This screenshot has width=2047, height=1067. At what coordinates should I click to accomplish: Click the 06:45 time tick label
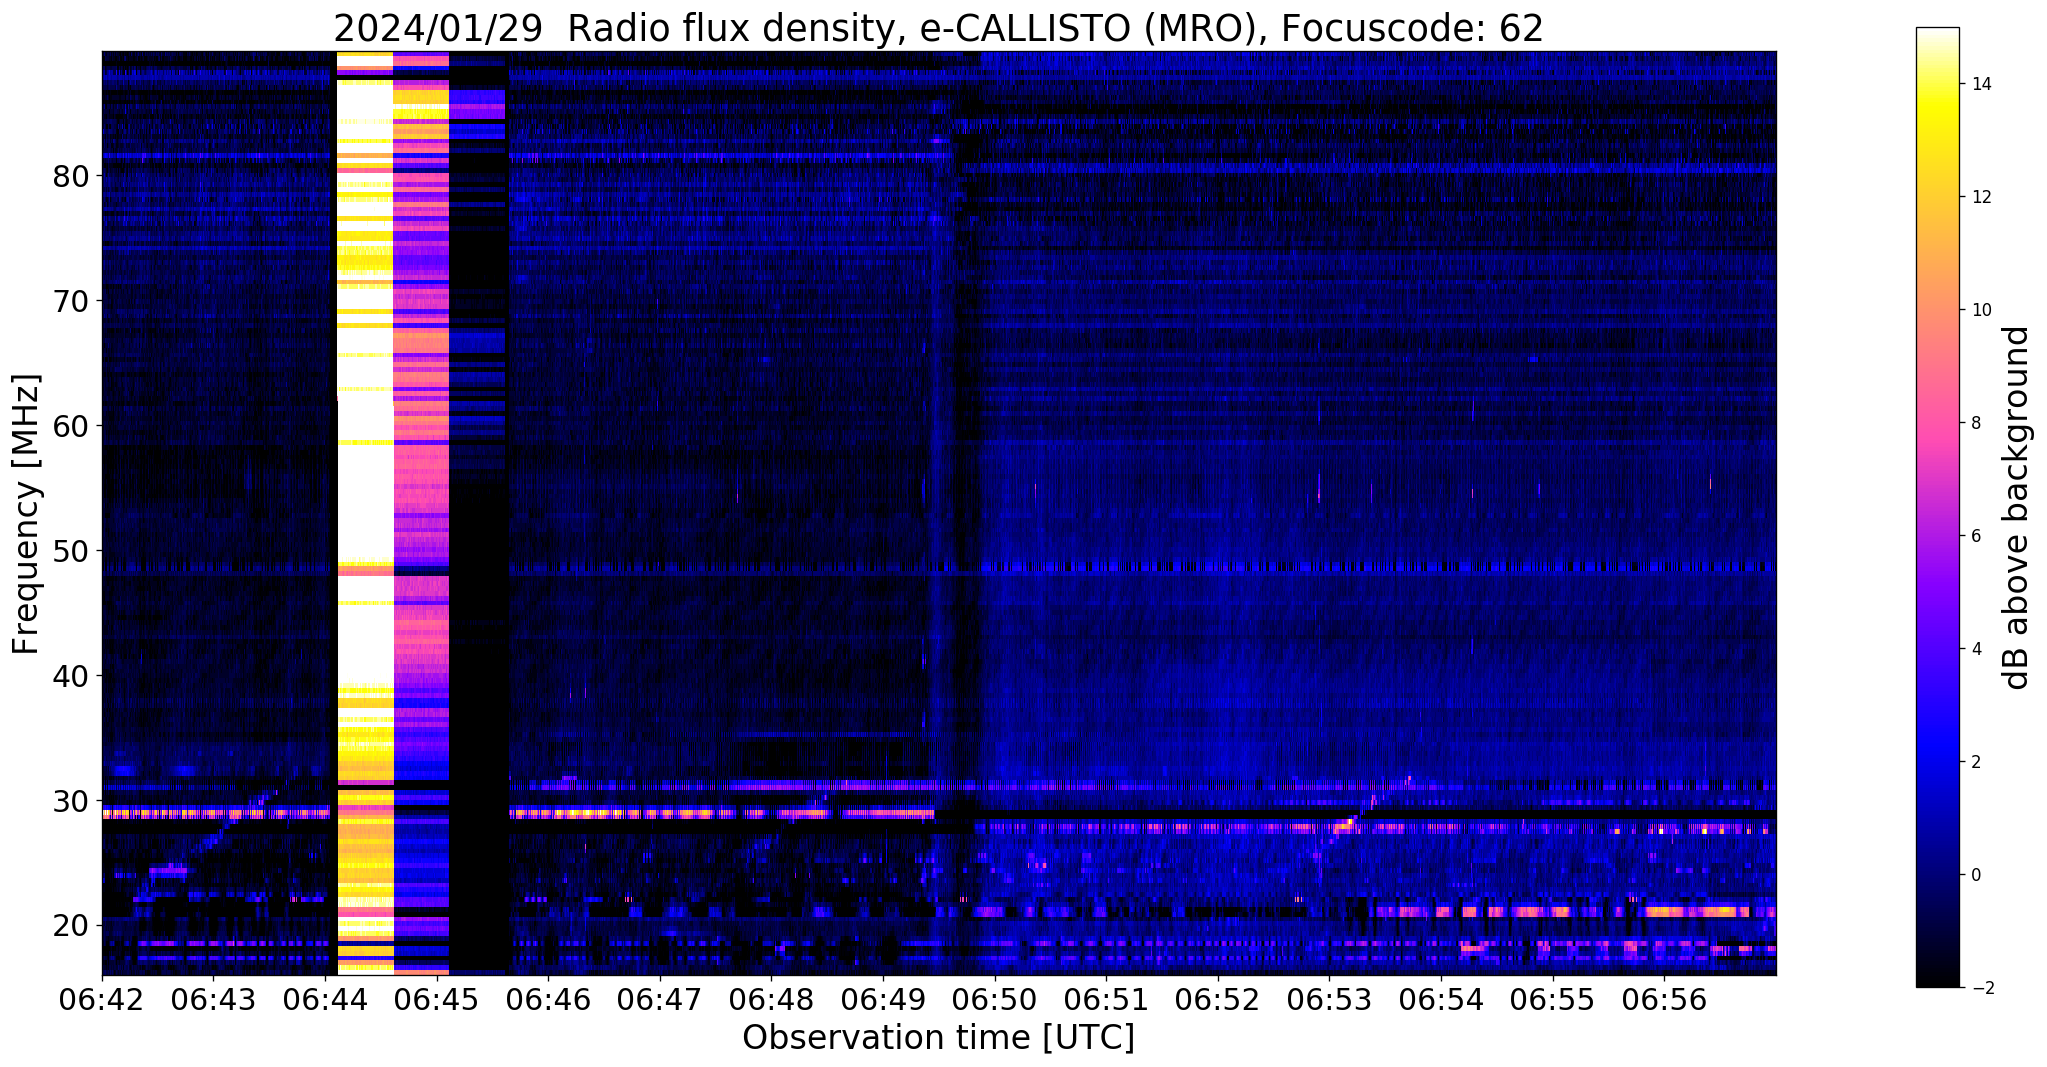[437, 1000]
